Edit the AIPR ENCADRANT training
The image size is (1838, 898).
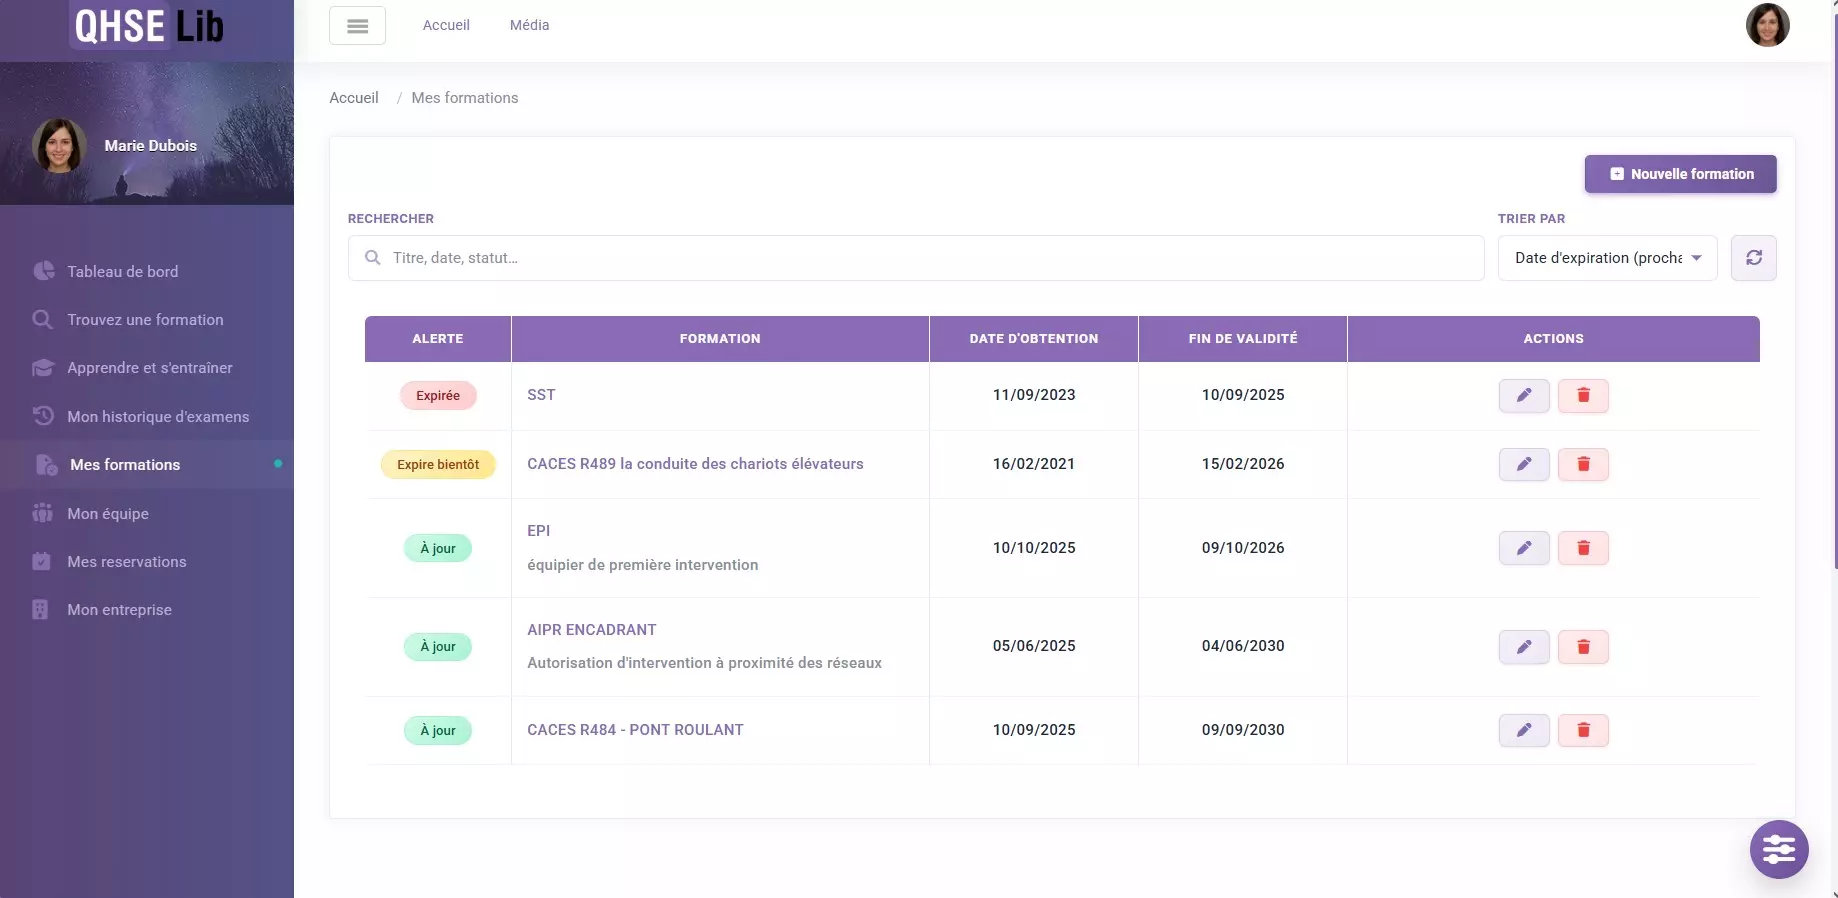(x=1523, y=647)
